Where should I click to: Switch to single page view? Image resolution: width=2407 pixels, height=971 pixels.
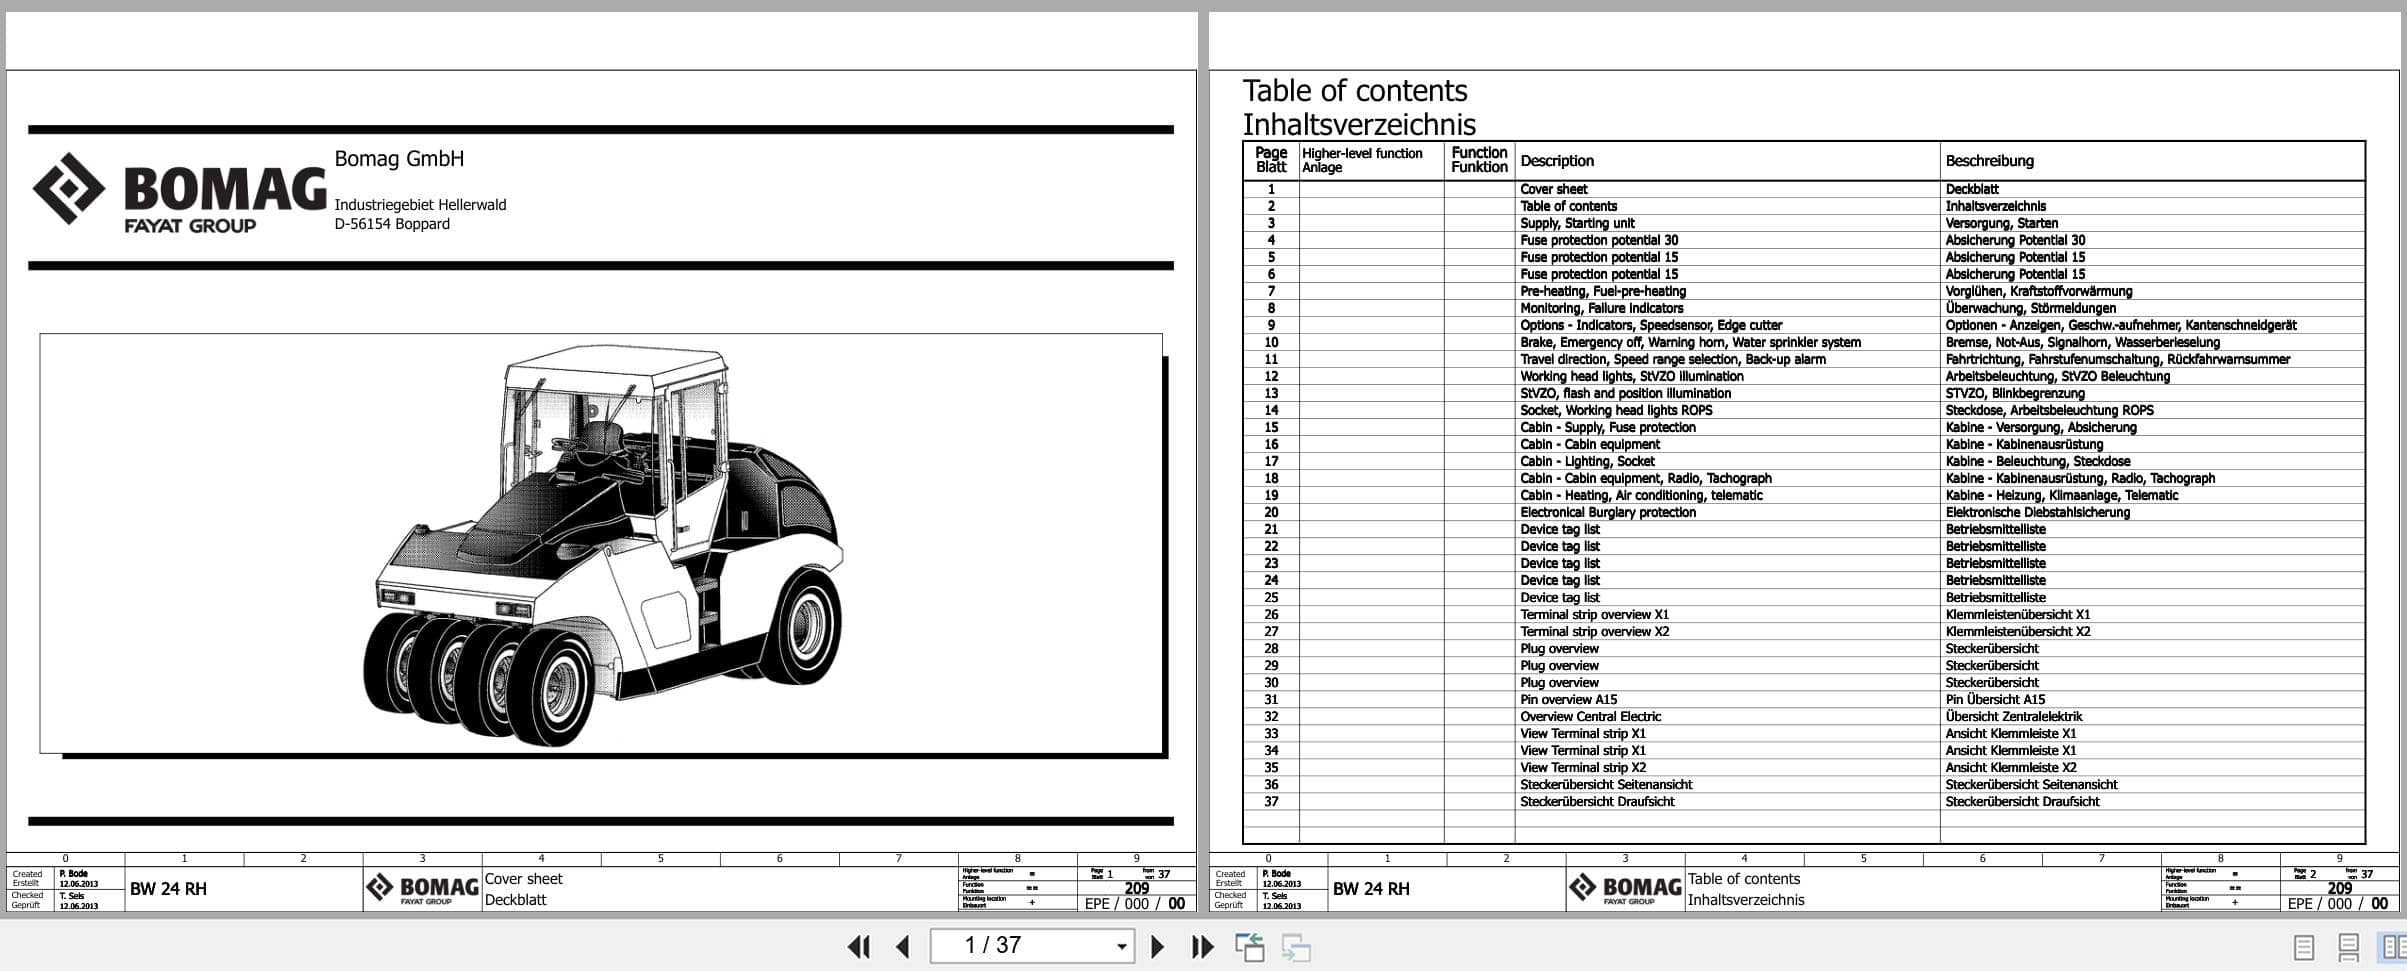pos(2303,946)
